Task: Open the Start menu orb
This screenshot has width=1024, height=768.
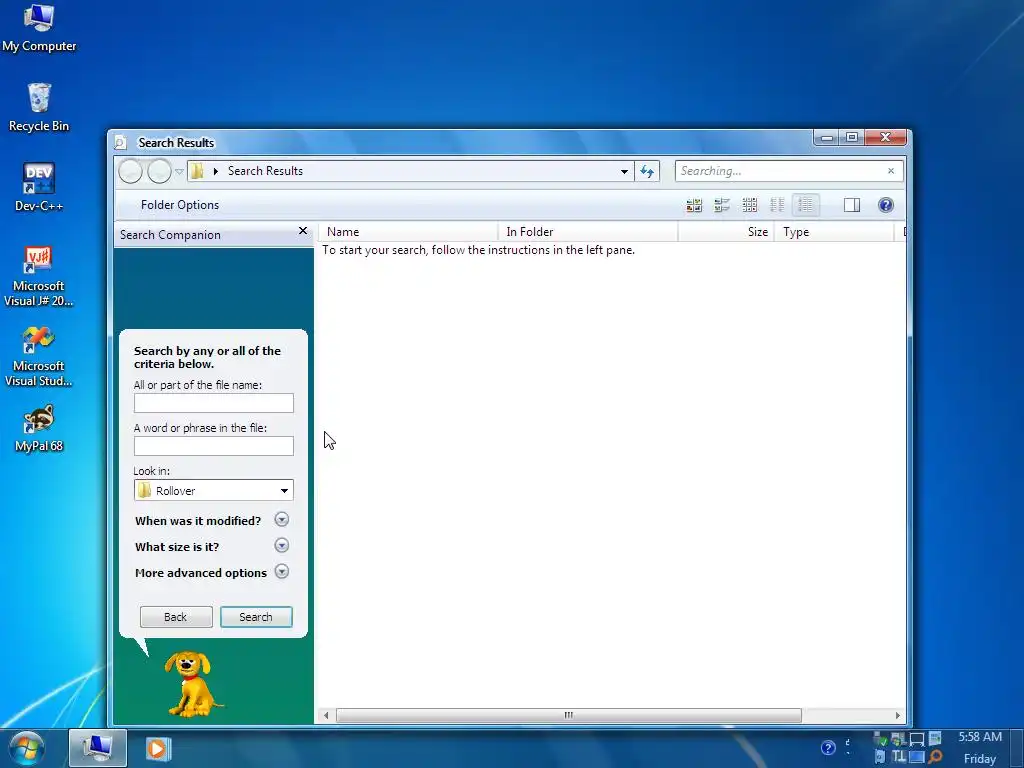Action: 27,748
